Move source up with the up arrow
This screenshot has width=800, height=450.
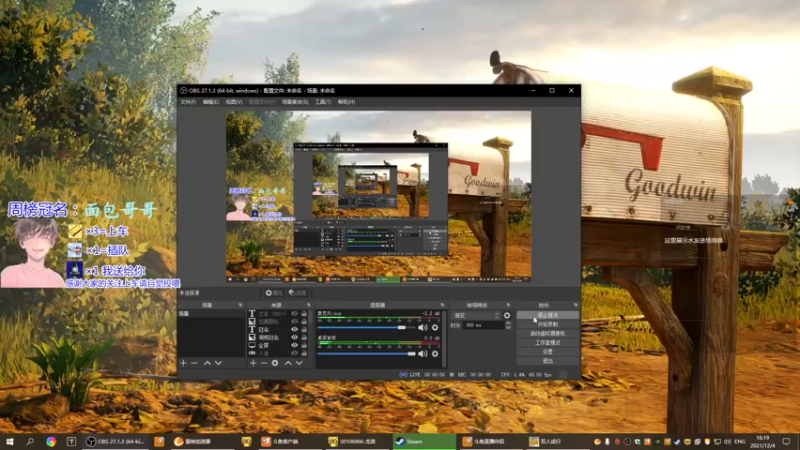tap(288, 363)
